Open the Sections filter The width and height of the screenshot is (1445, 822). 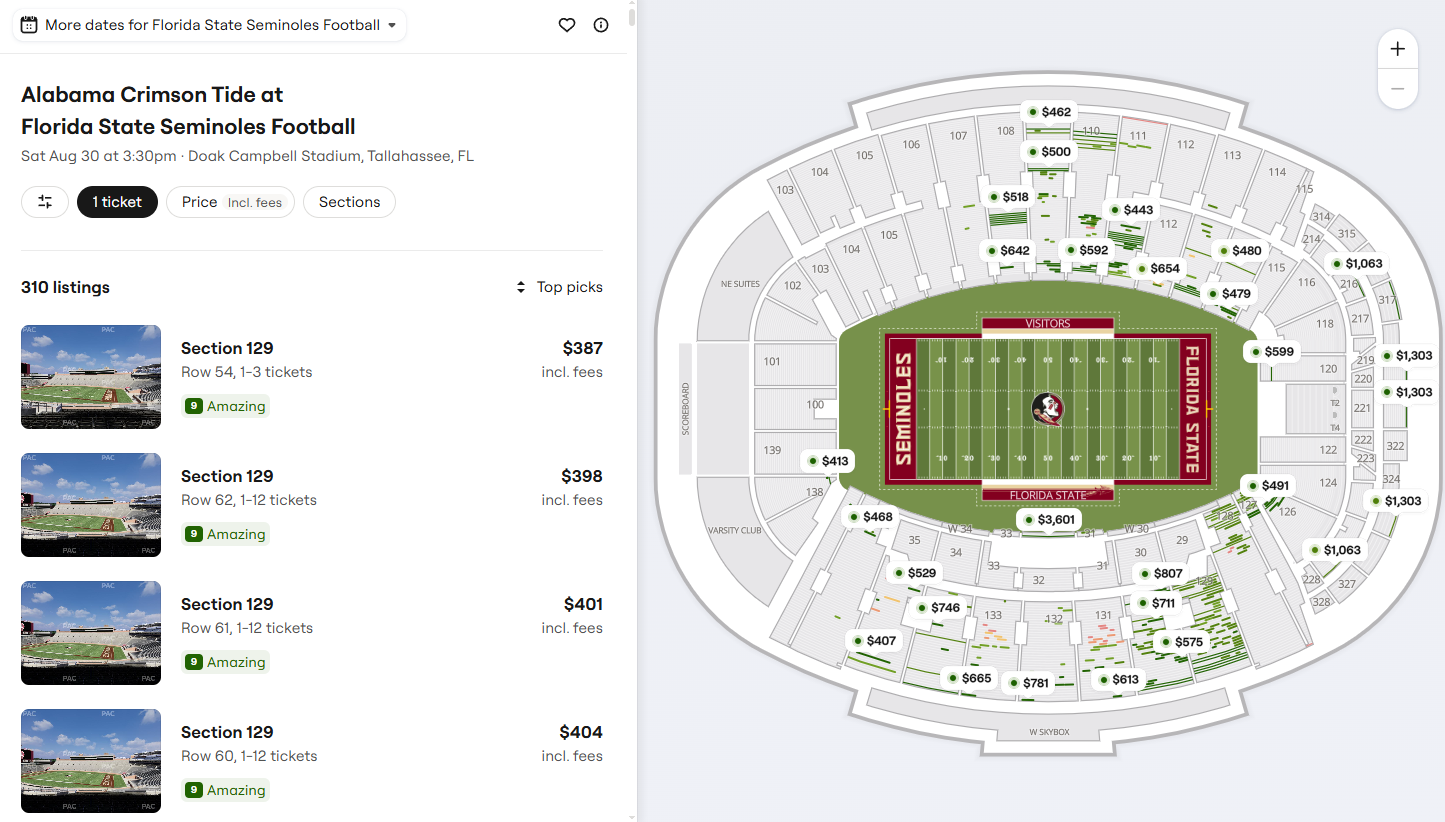349,202
